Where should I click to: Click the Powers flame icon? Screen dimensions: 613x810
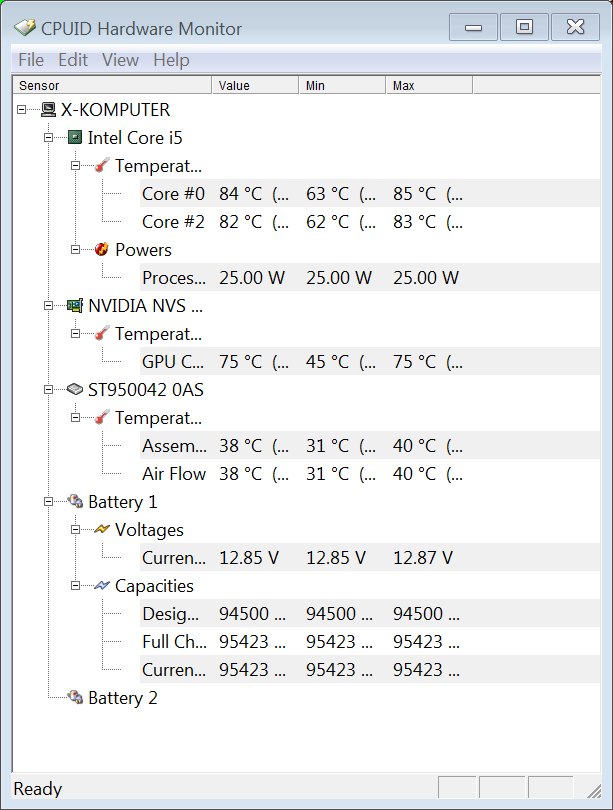(x=102, y=250)
